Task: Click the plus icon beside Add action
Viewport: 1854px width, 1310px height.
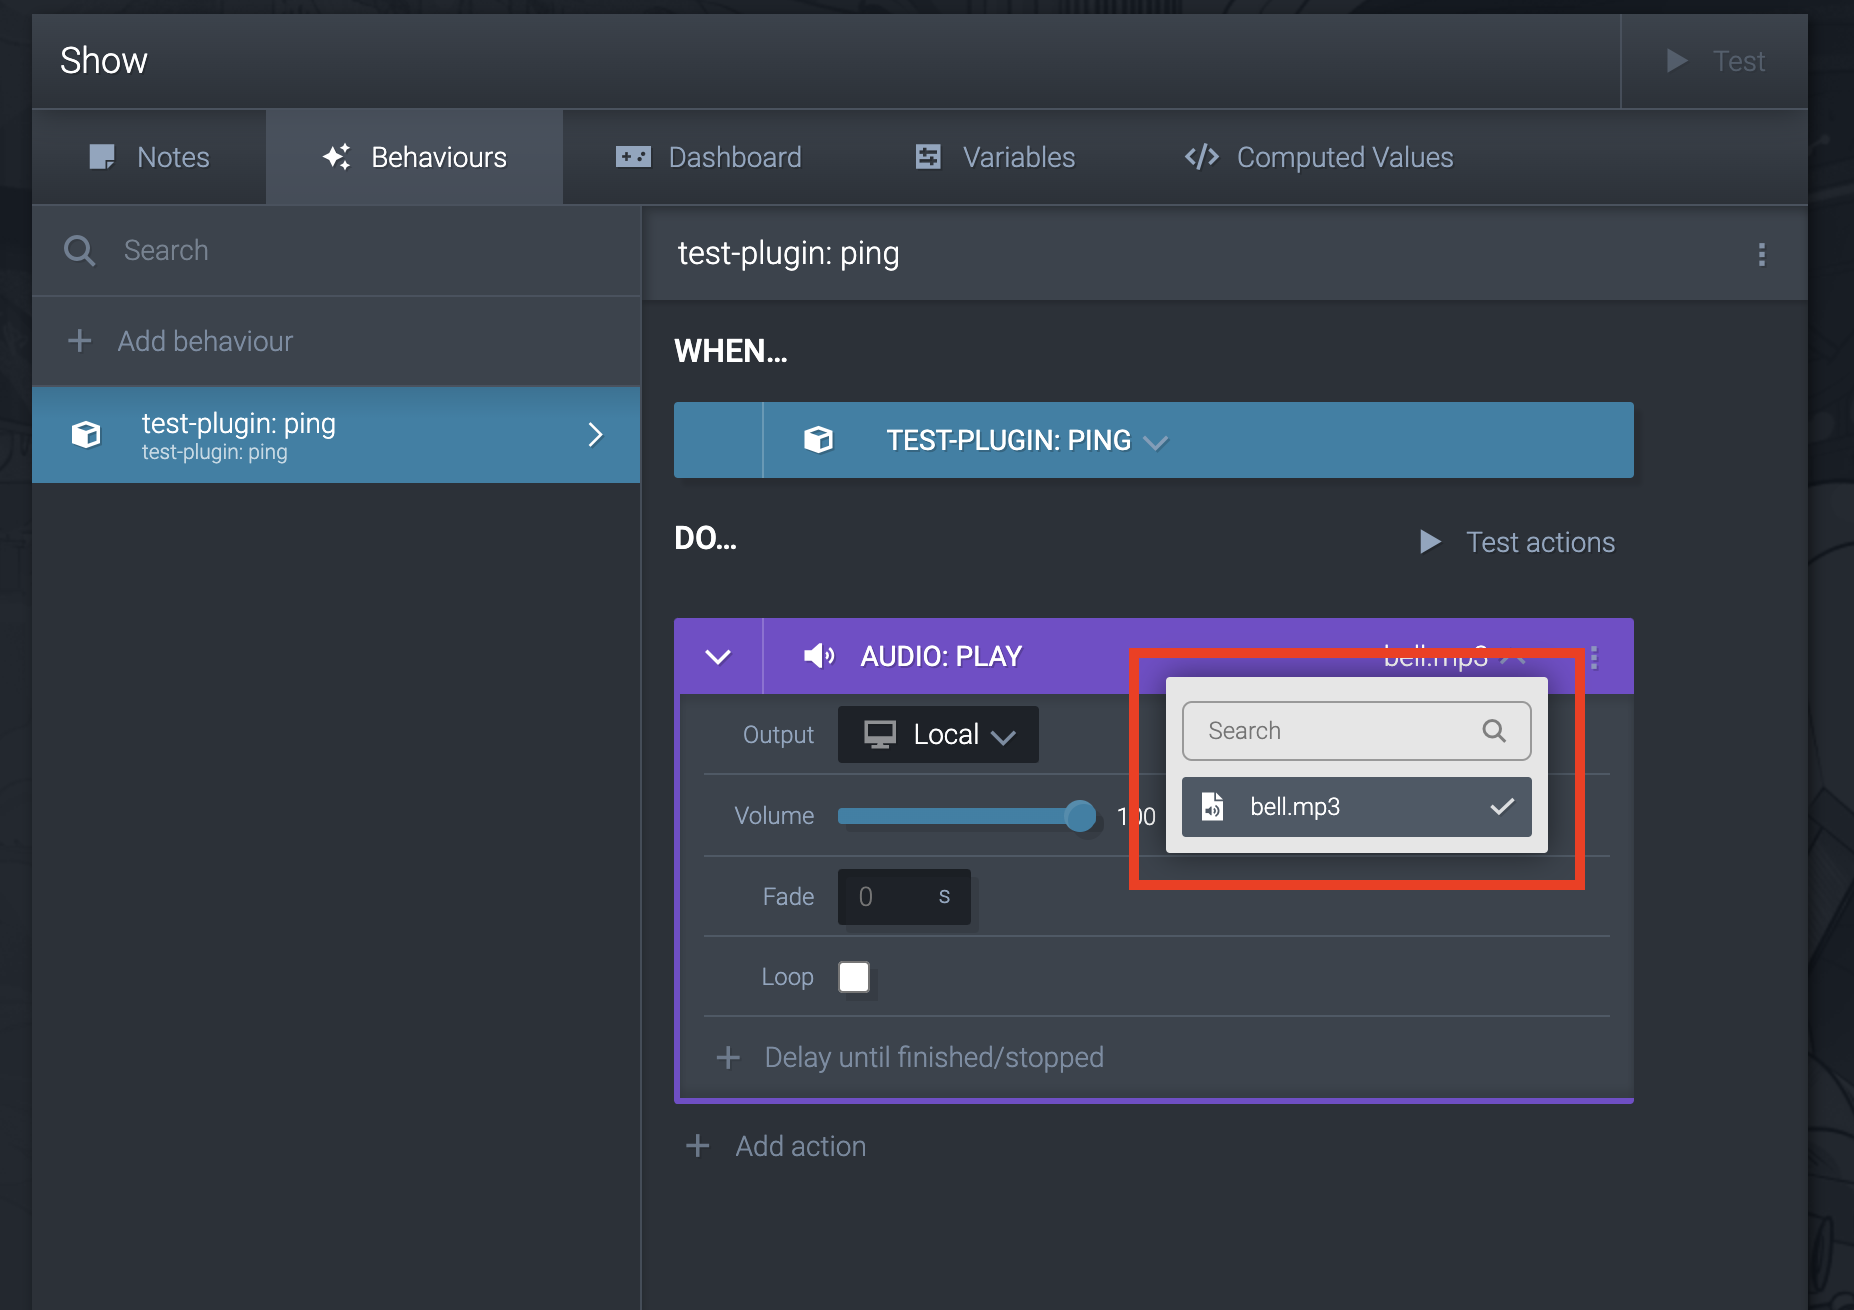Action: [698, 1146]
